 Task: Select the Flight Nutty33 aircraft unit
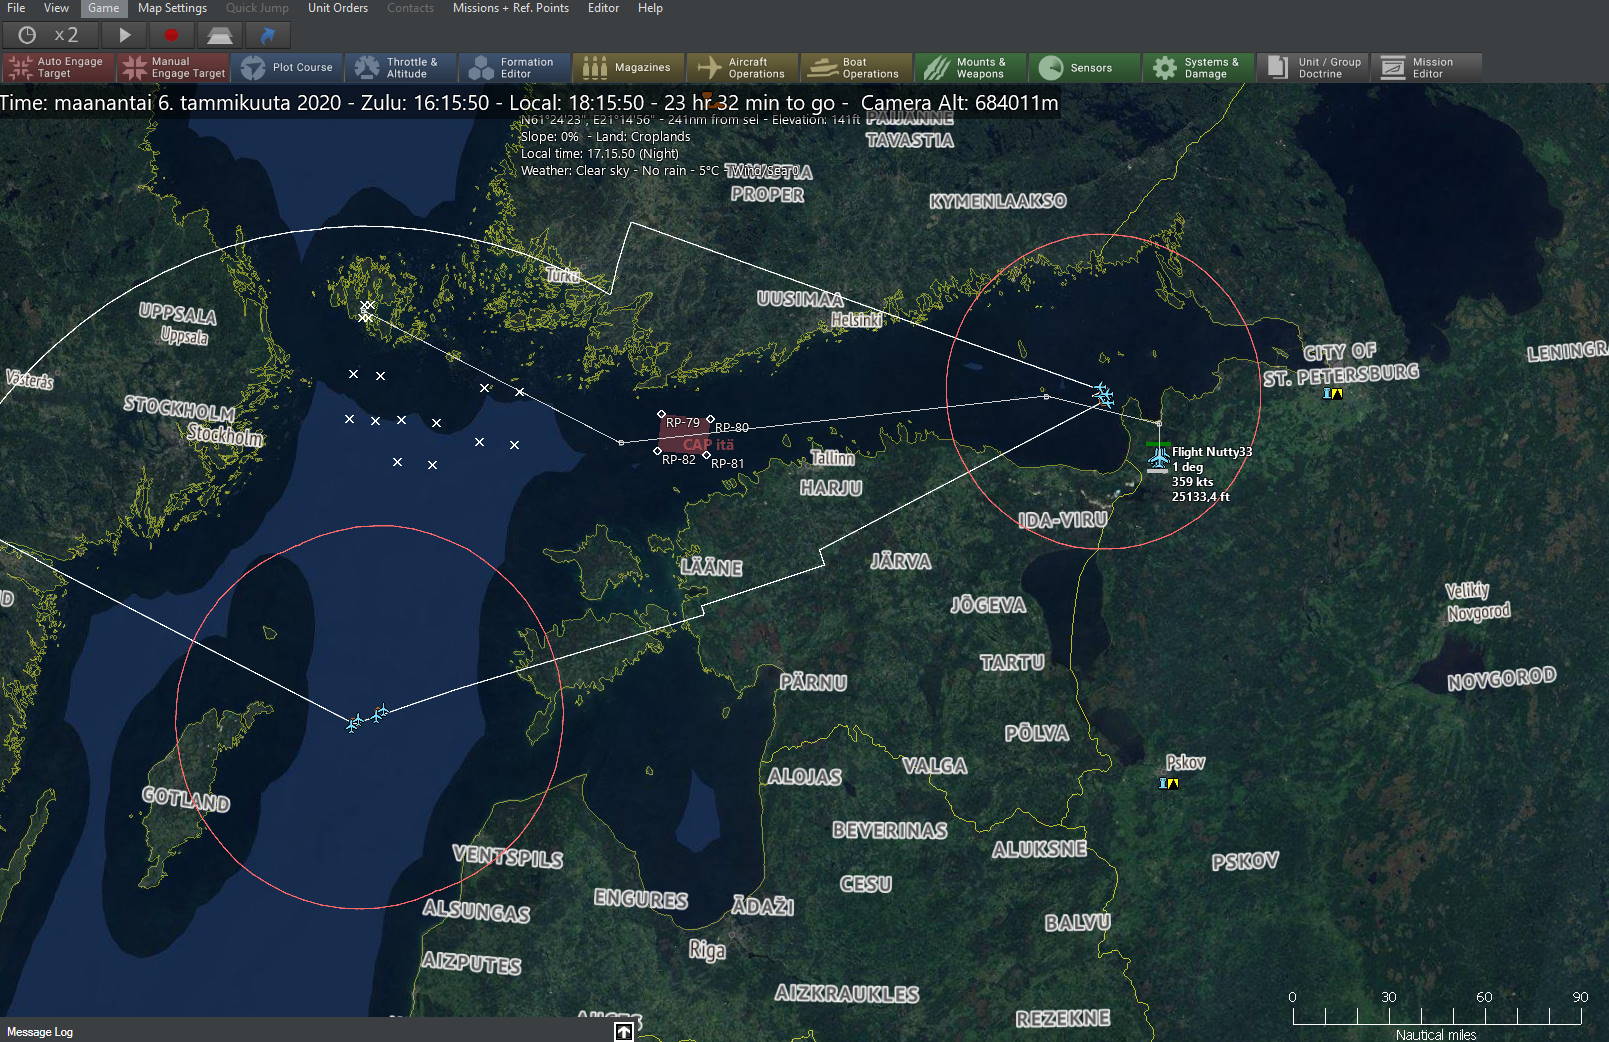point(1158,458)
